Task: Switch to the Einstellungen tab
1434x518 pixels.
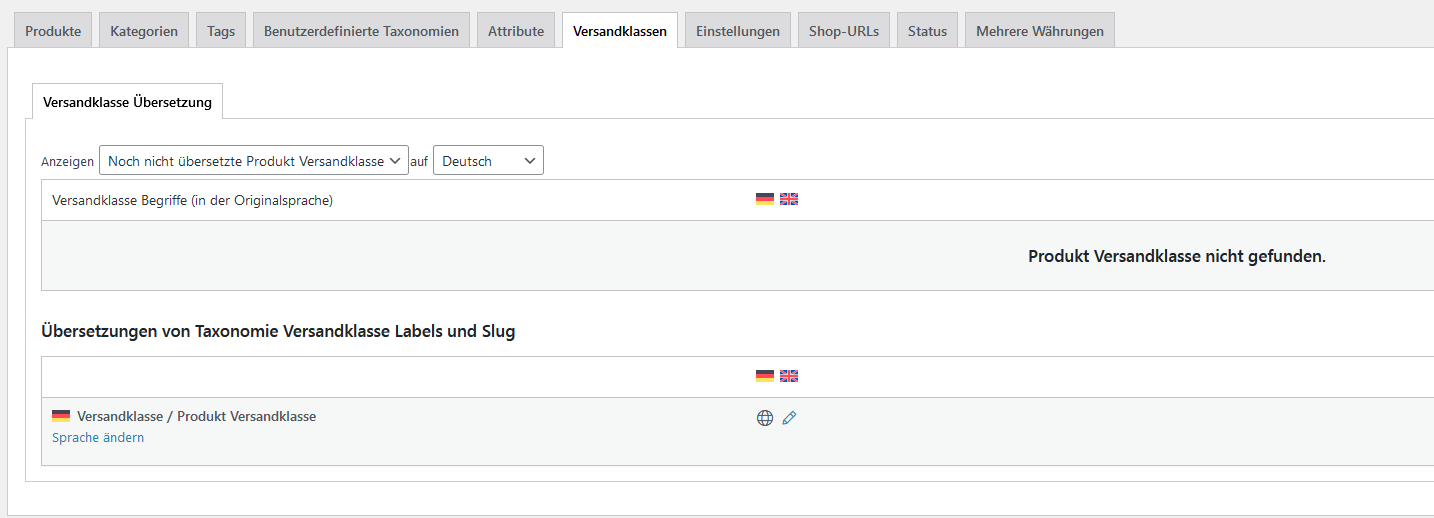Action: [x=738, y=31]
